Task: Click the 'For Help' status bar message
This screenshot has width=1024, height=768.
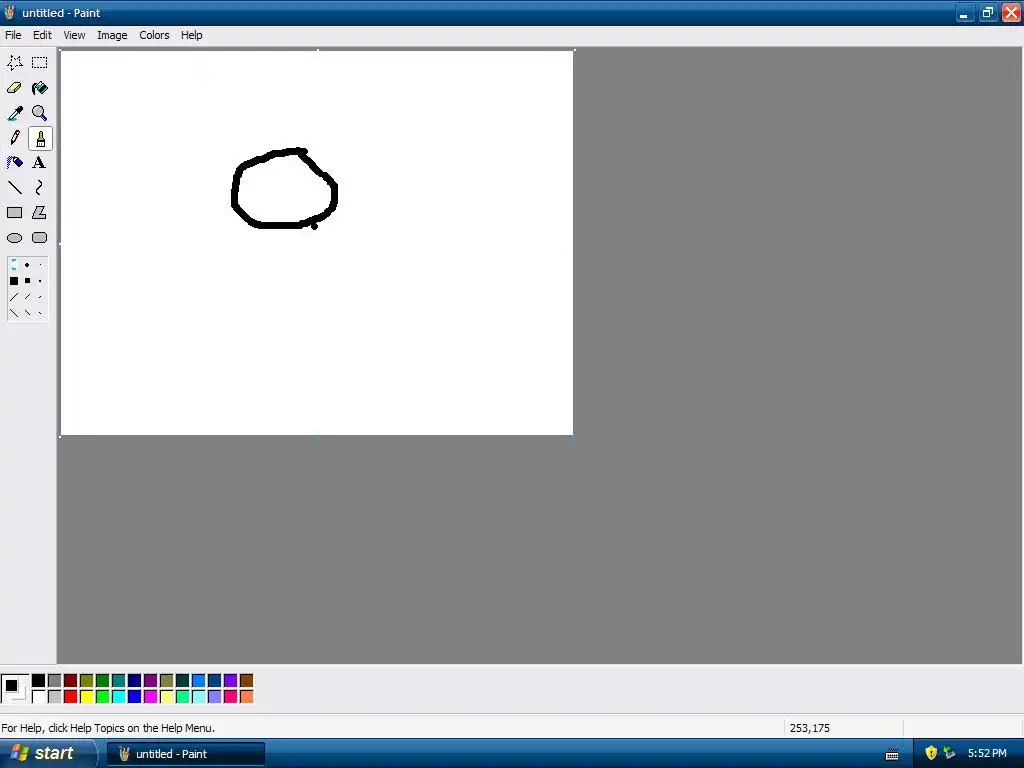Action: click(108, 728)
